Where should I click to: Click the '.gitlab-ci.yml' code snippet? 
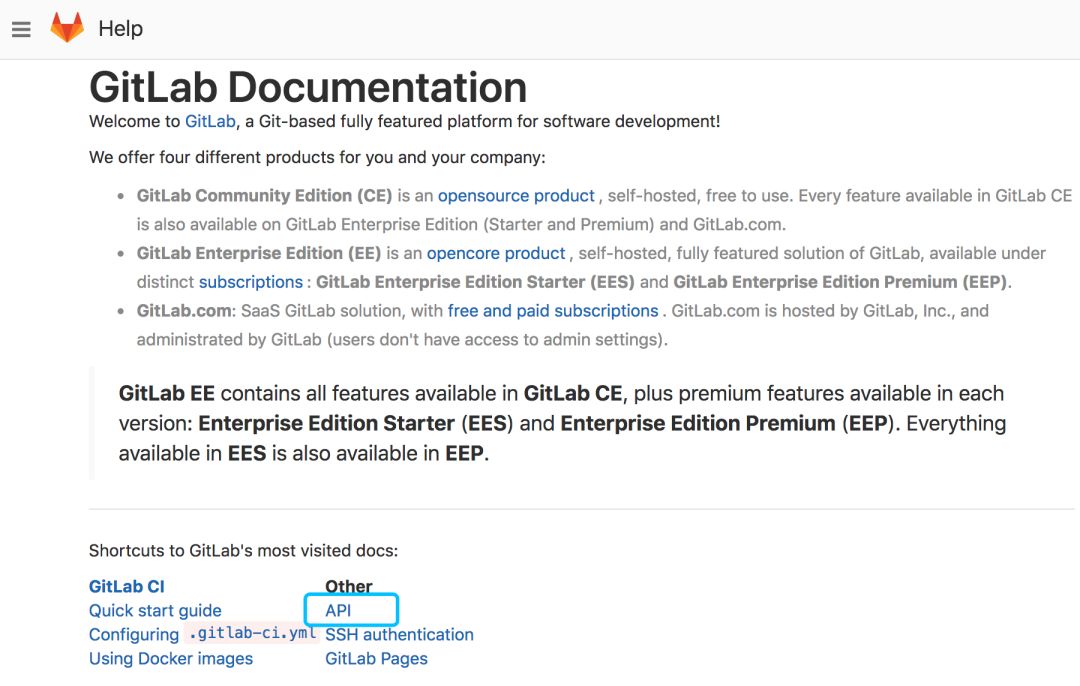[x=252, y=633]
